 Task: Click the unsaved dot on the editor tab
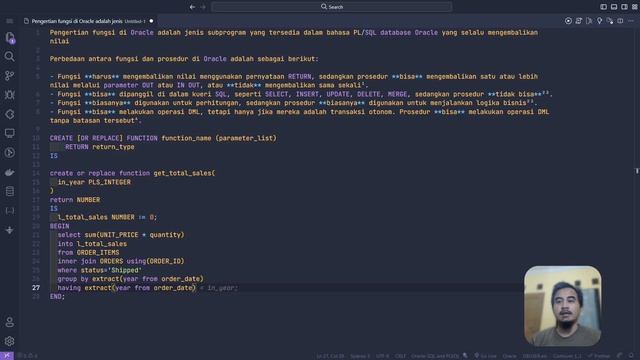pos(151,21)
